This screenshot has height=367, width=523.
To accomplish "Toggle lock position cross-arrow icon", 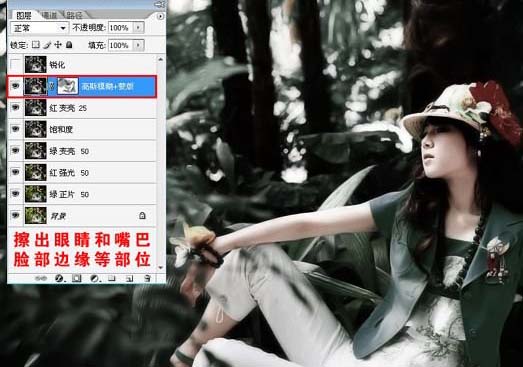I will (58, 45).
